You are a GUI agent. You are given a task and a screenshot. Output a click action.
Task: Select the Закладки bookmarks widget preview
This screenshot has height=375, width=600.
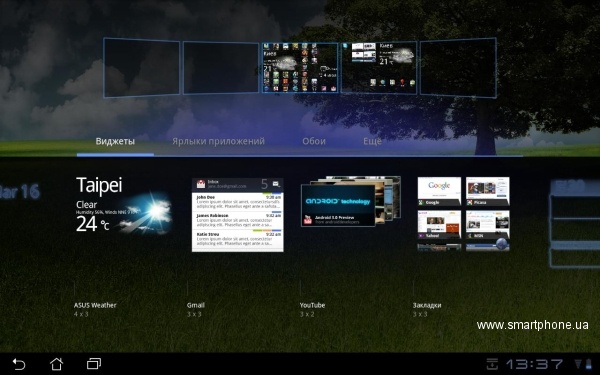point(463,214)
